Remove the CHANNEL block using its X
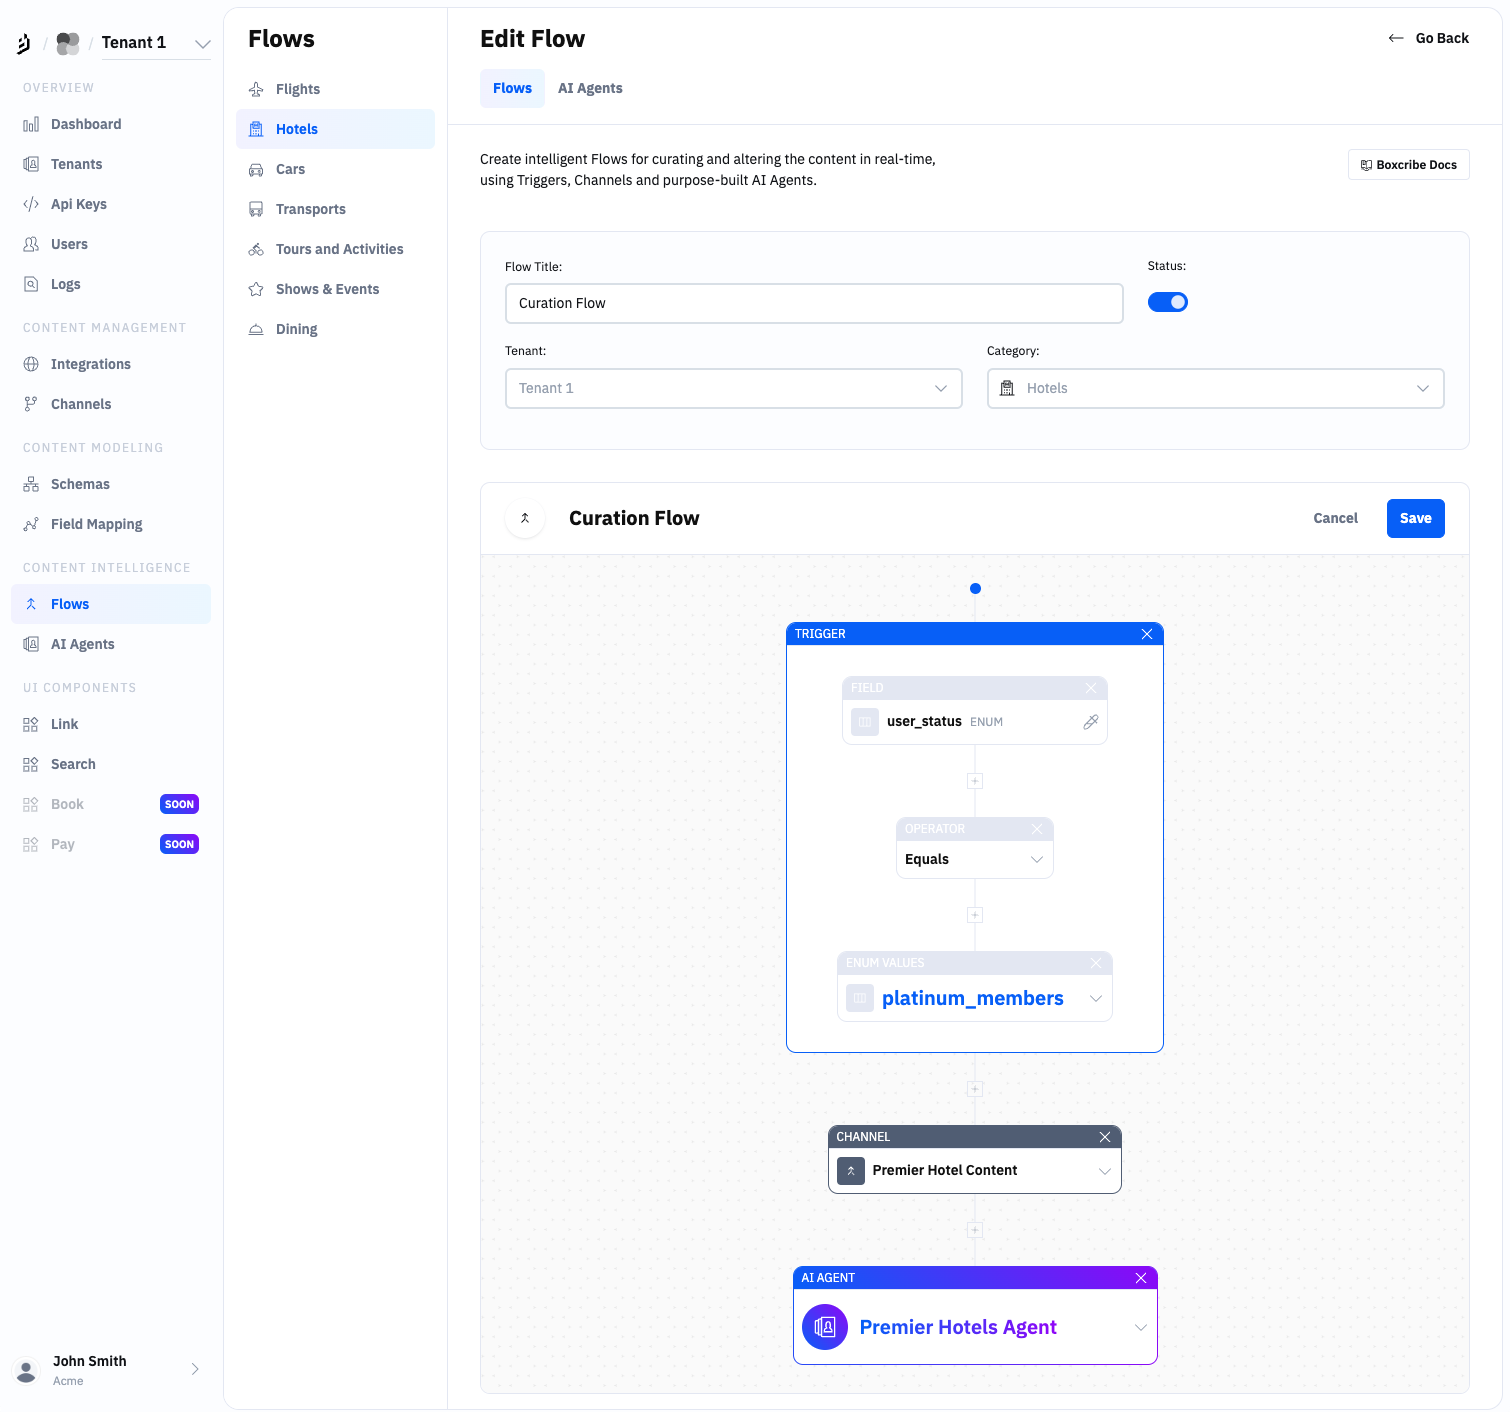The height and width of the screenshot is (1412, 1510). pyautogui.click(x=1104, y=1137)
